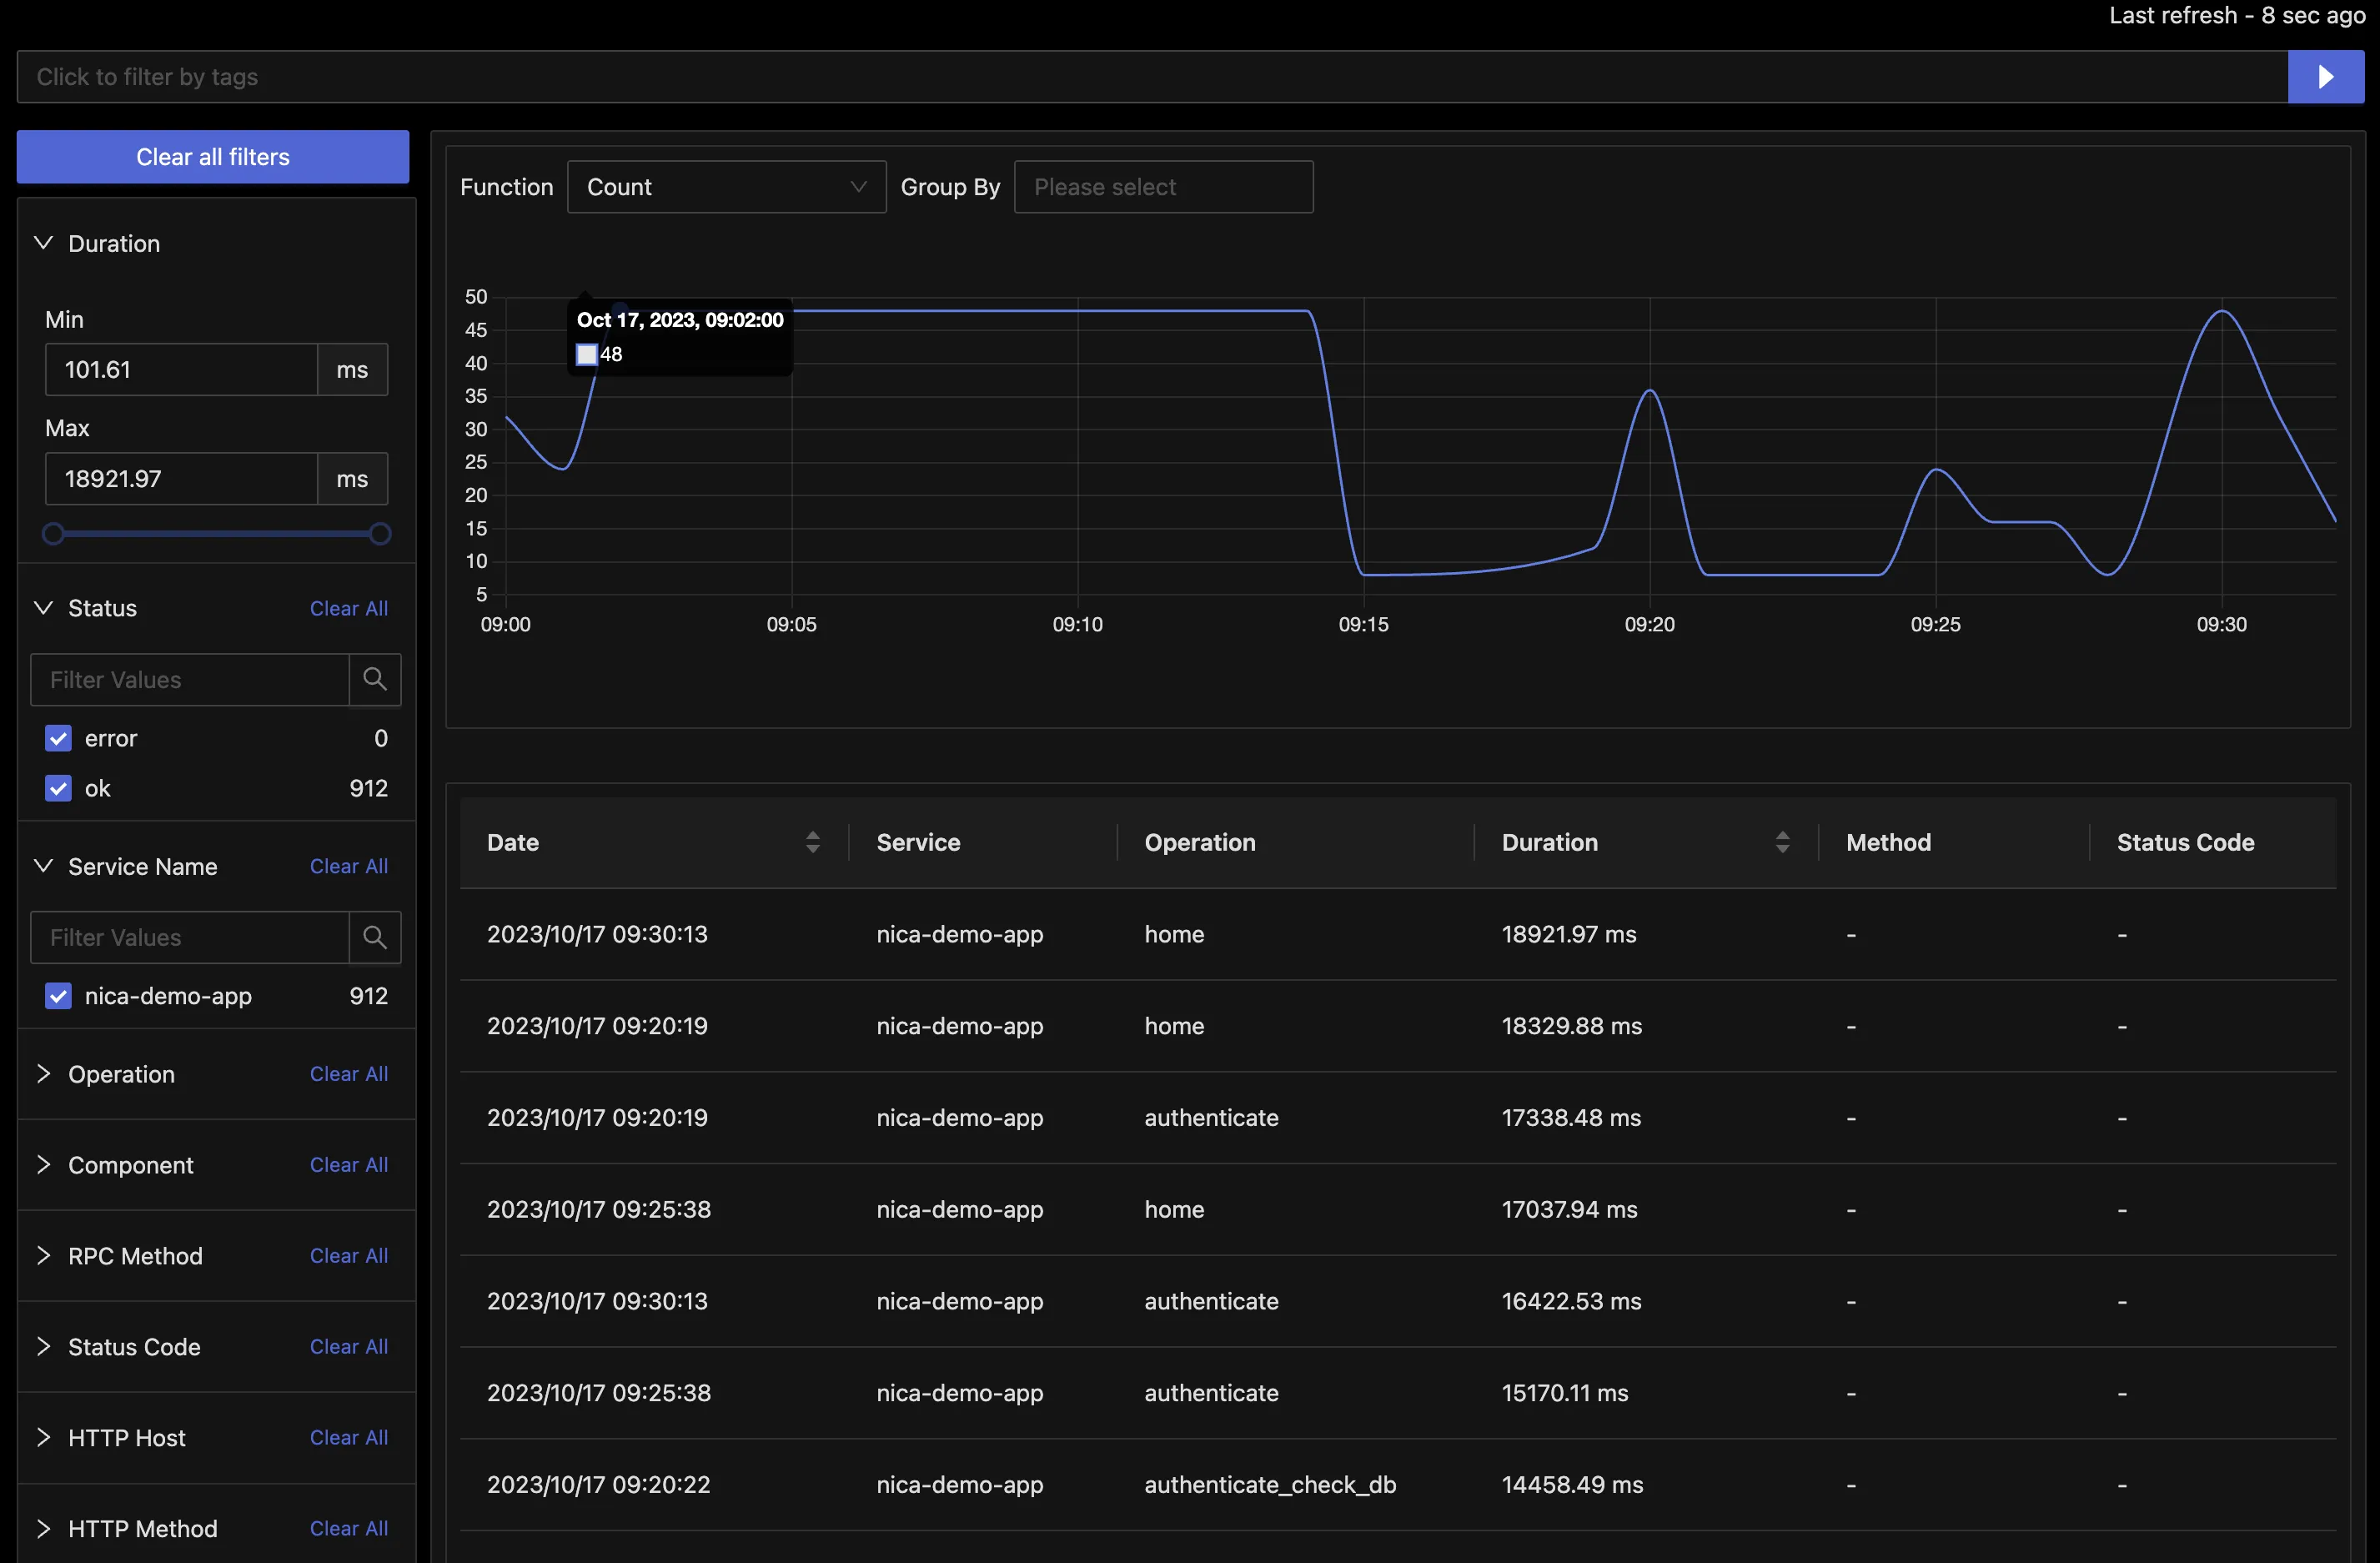Focus the filter by tags input
The image size is (2380, 1563).
1152,77
